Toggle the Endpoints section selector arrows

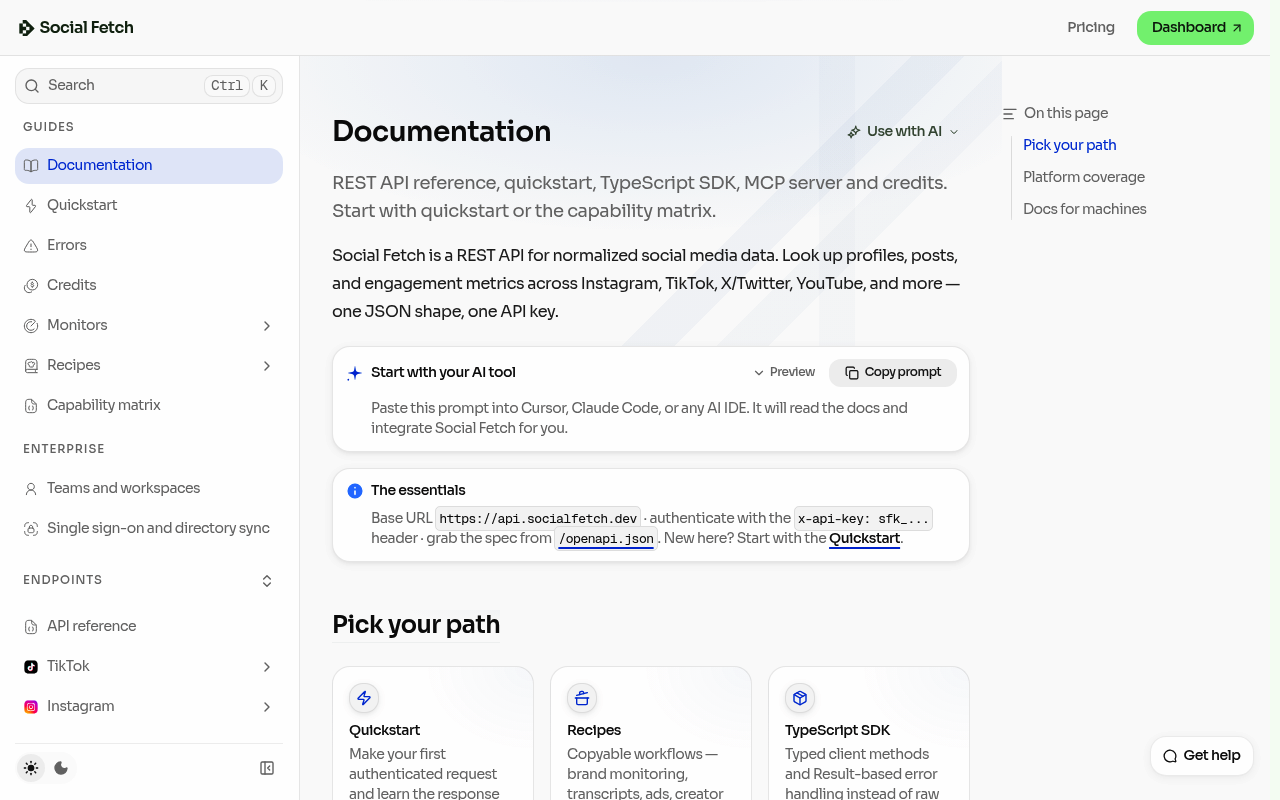[x=267, y=581]
